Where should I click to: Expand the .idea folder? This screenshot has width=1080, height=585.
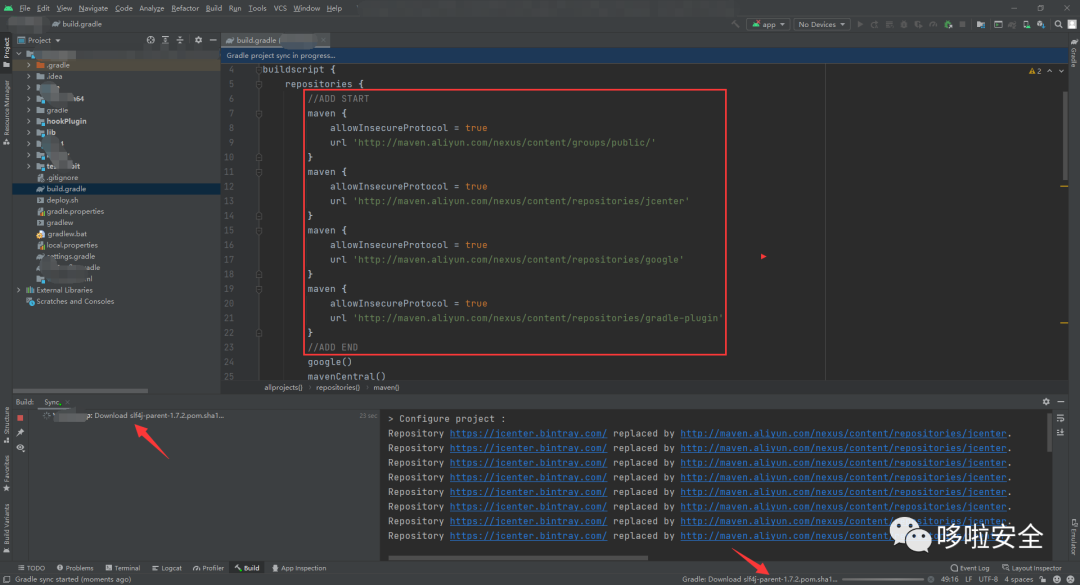[28, 76]
